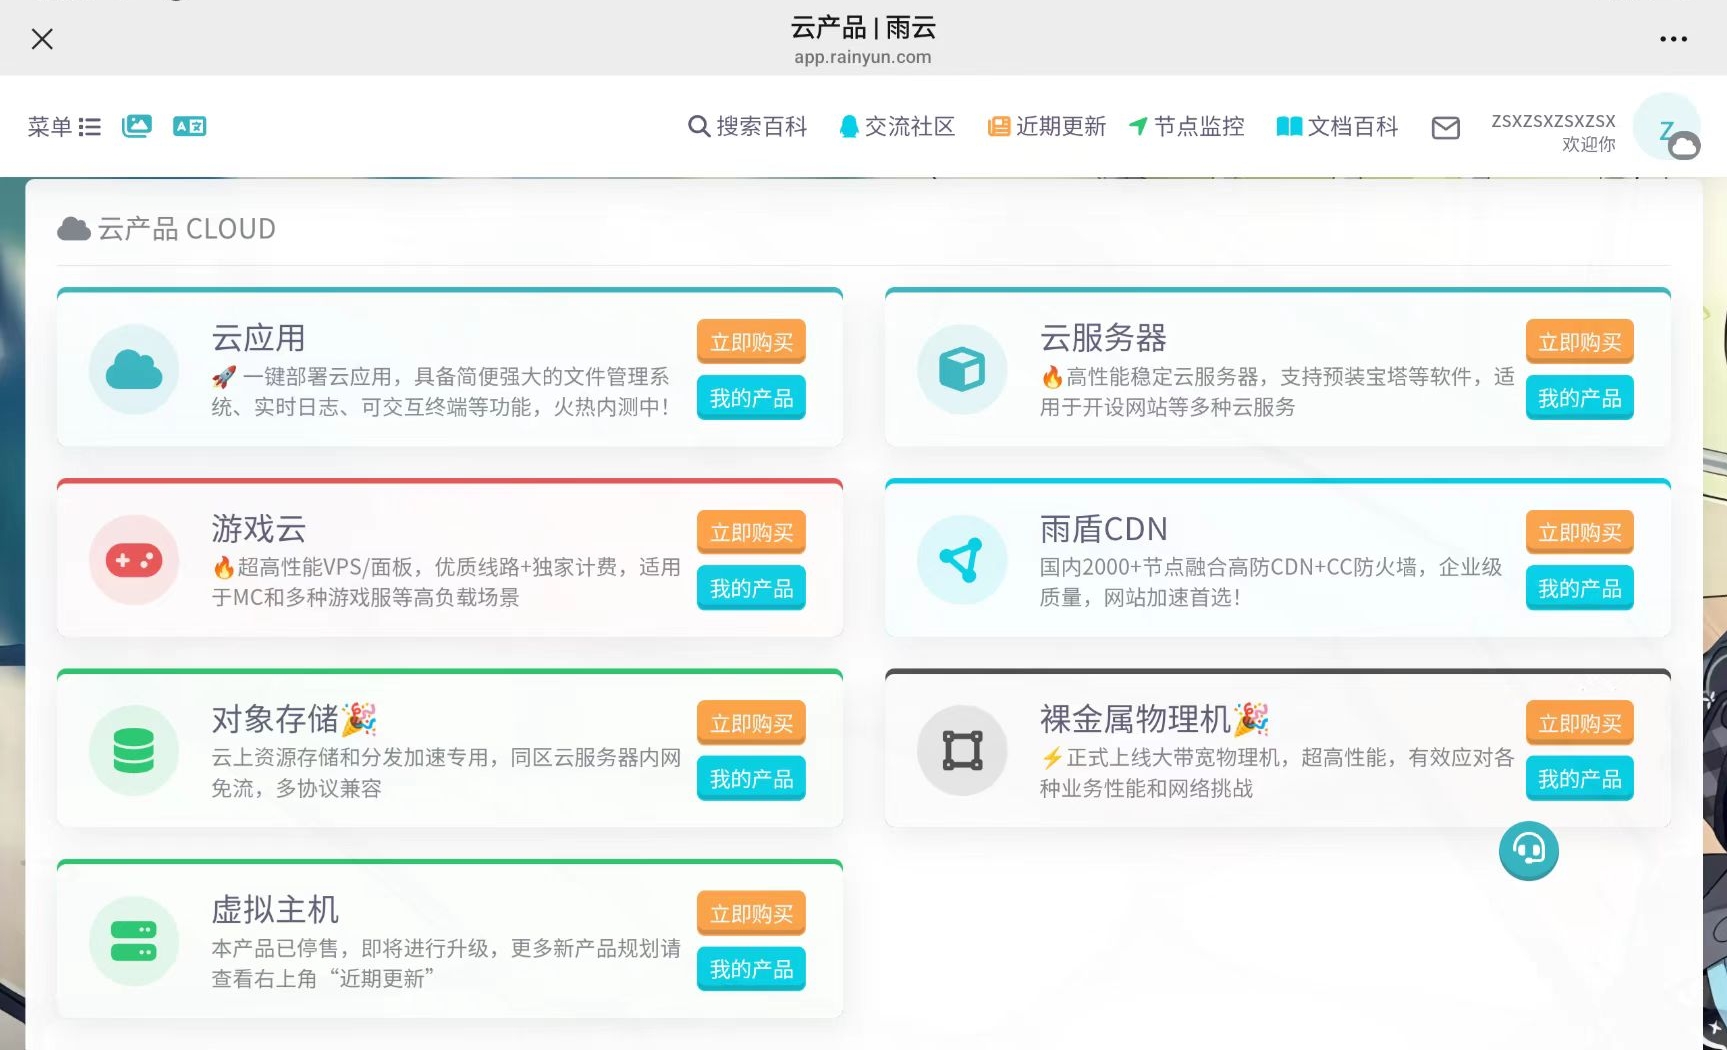Open the three-dot more options menu

(x=1673, y=39)
